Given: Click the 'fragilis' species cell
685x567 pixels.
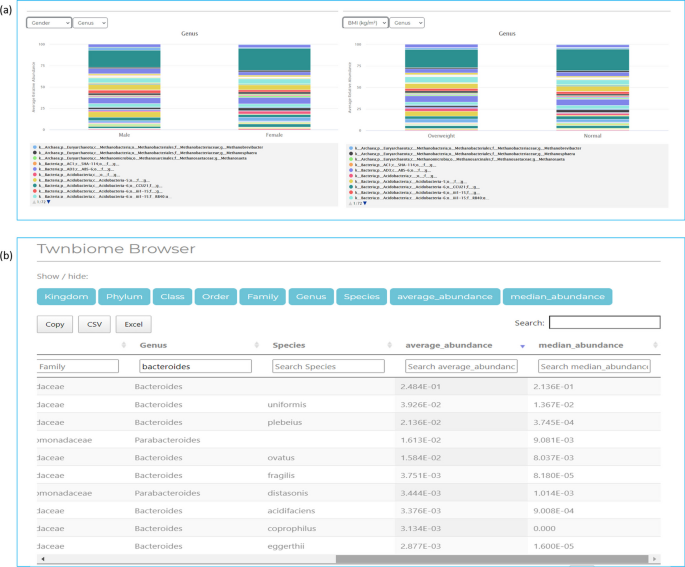Looking at the screenshot, I should coord(281,475).
